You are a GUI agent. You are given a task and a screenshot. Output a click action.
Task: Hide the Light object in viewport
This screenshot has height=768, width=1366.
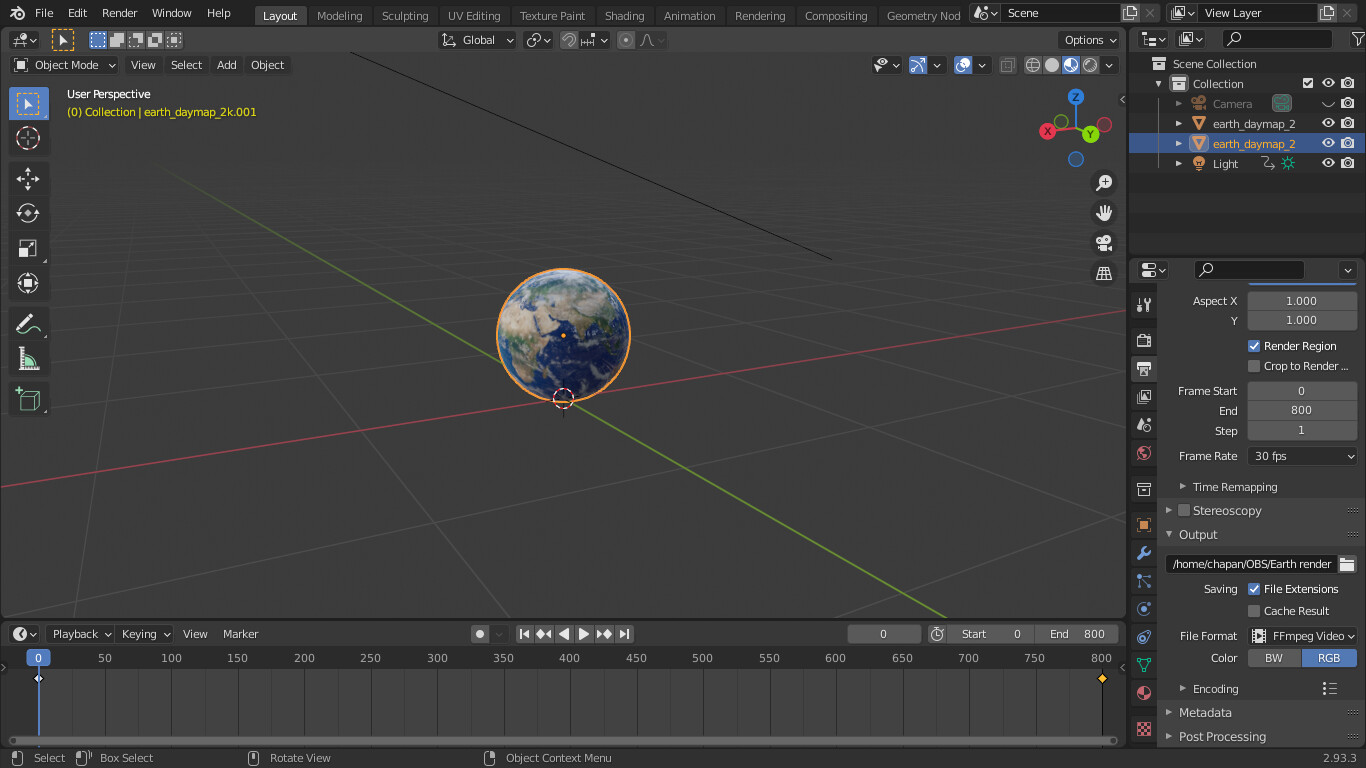pyautogui.click(x=1328, y=164)
